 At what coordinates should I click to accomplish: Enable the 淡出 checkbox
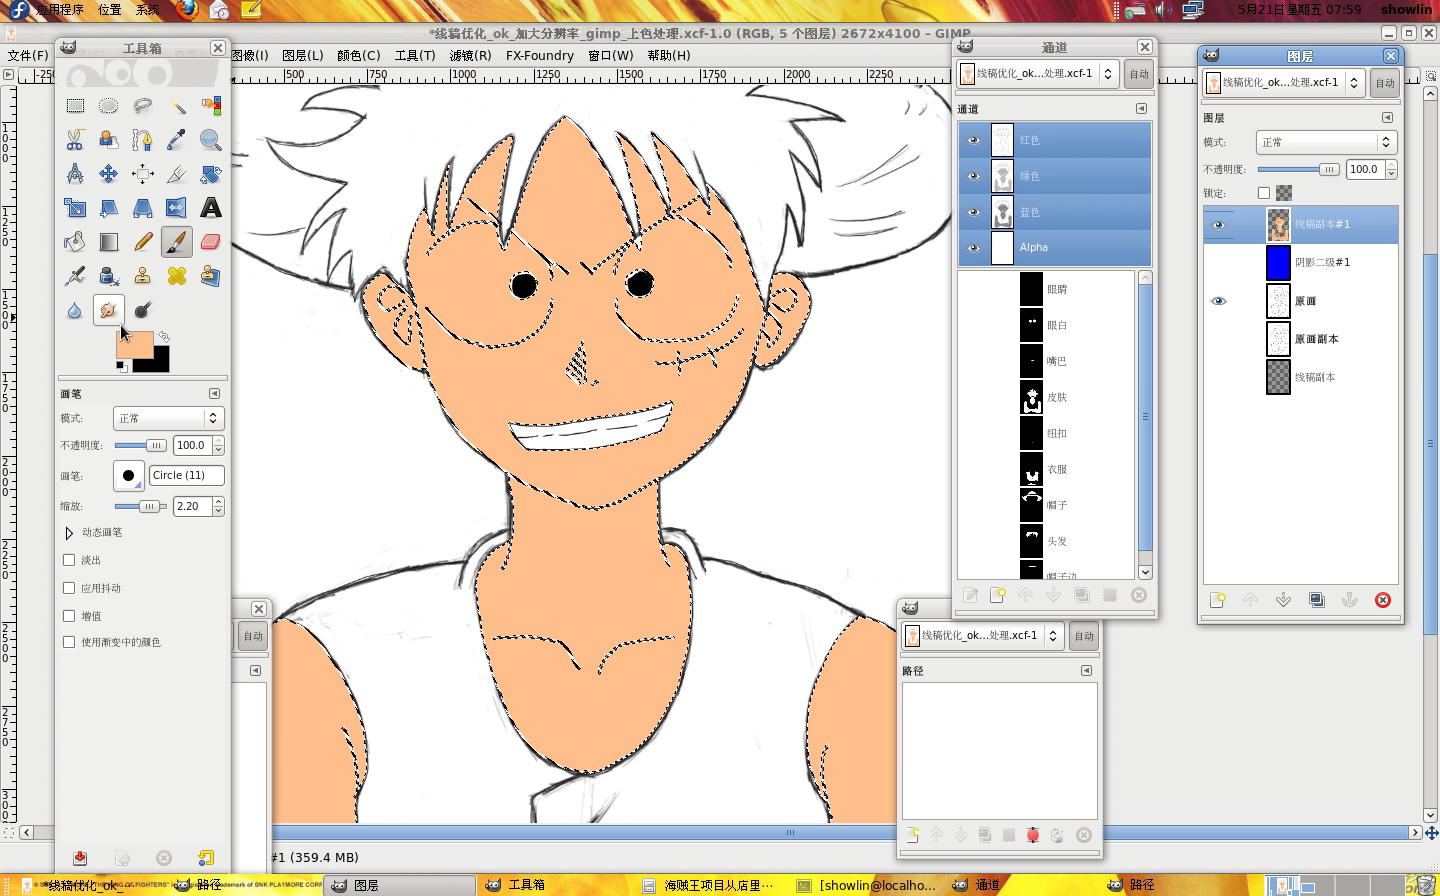(69, 560)
